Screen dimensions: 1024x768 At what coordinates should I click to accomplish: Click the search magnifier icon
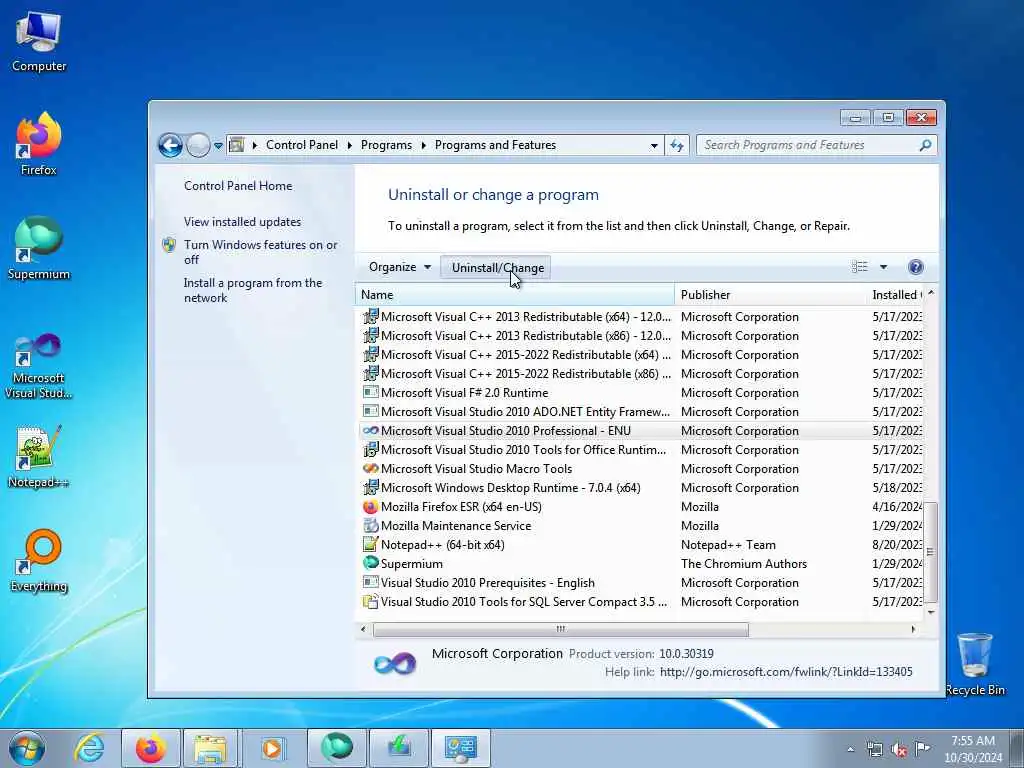[x=925, y=145]
